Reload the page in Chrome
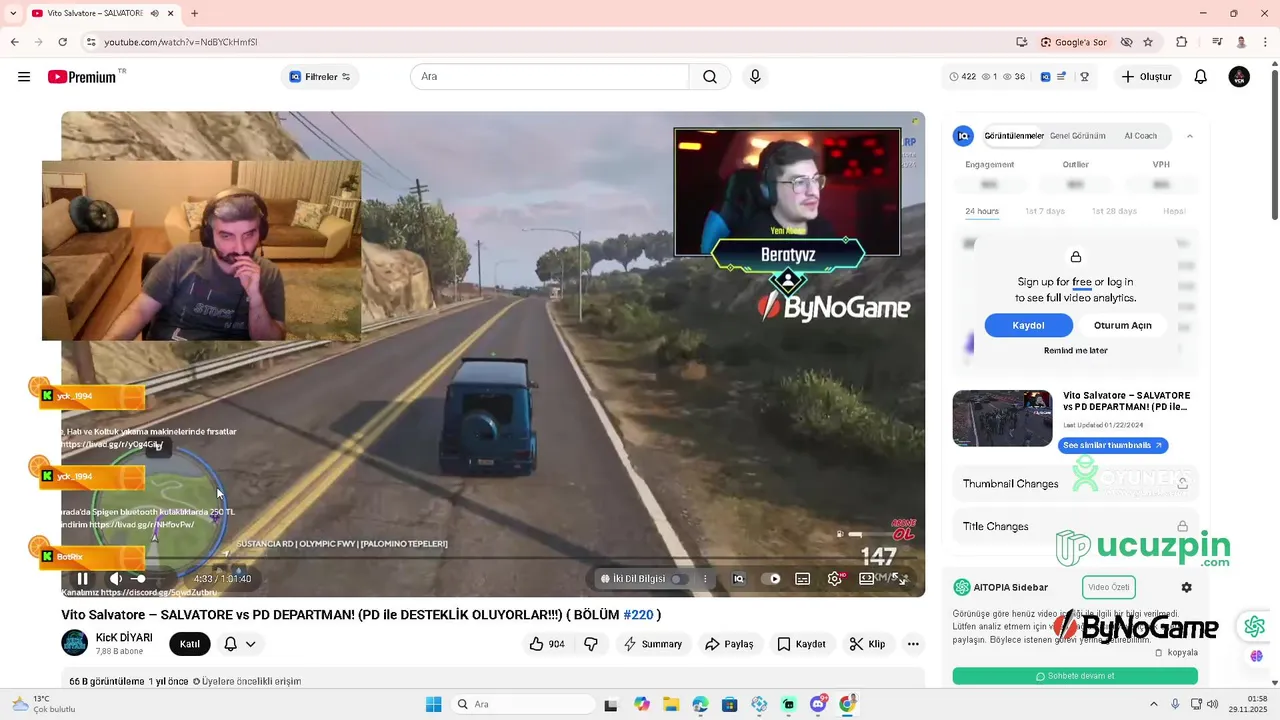The height and width of the screenshot is (720, 1280). 62,42
